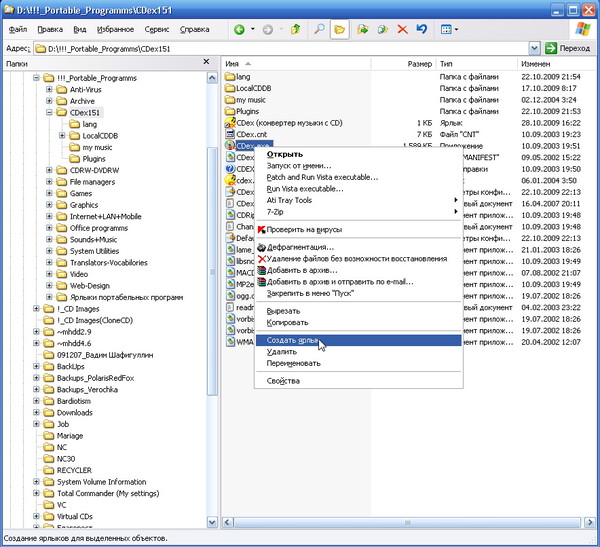Open the Search magnifier toolbar icon
600x547 pixels.
tap(319, 29)
